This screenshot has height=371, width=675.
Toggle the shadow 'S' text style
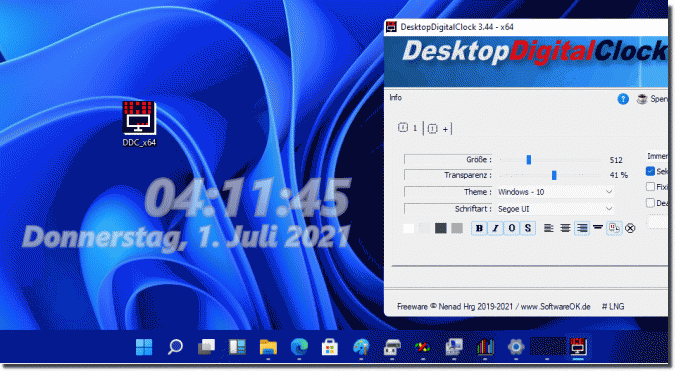(528, 228)
